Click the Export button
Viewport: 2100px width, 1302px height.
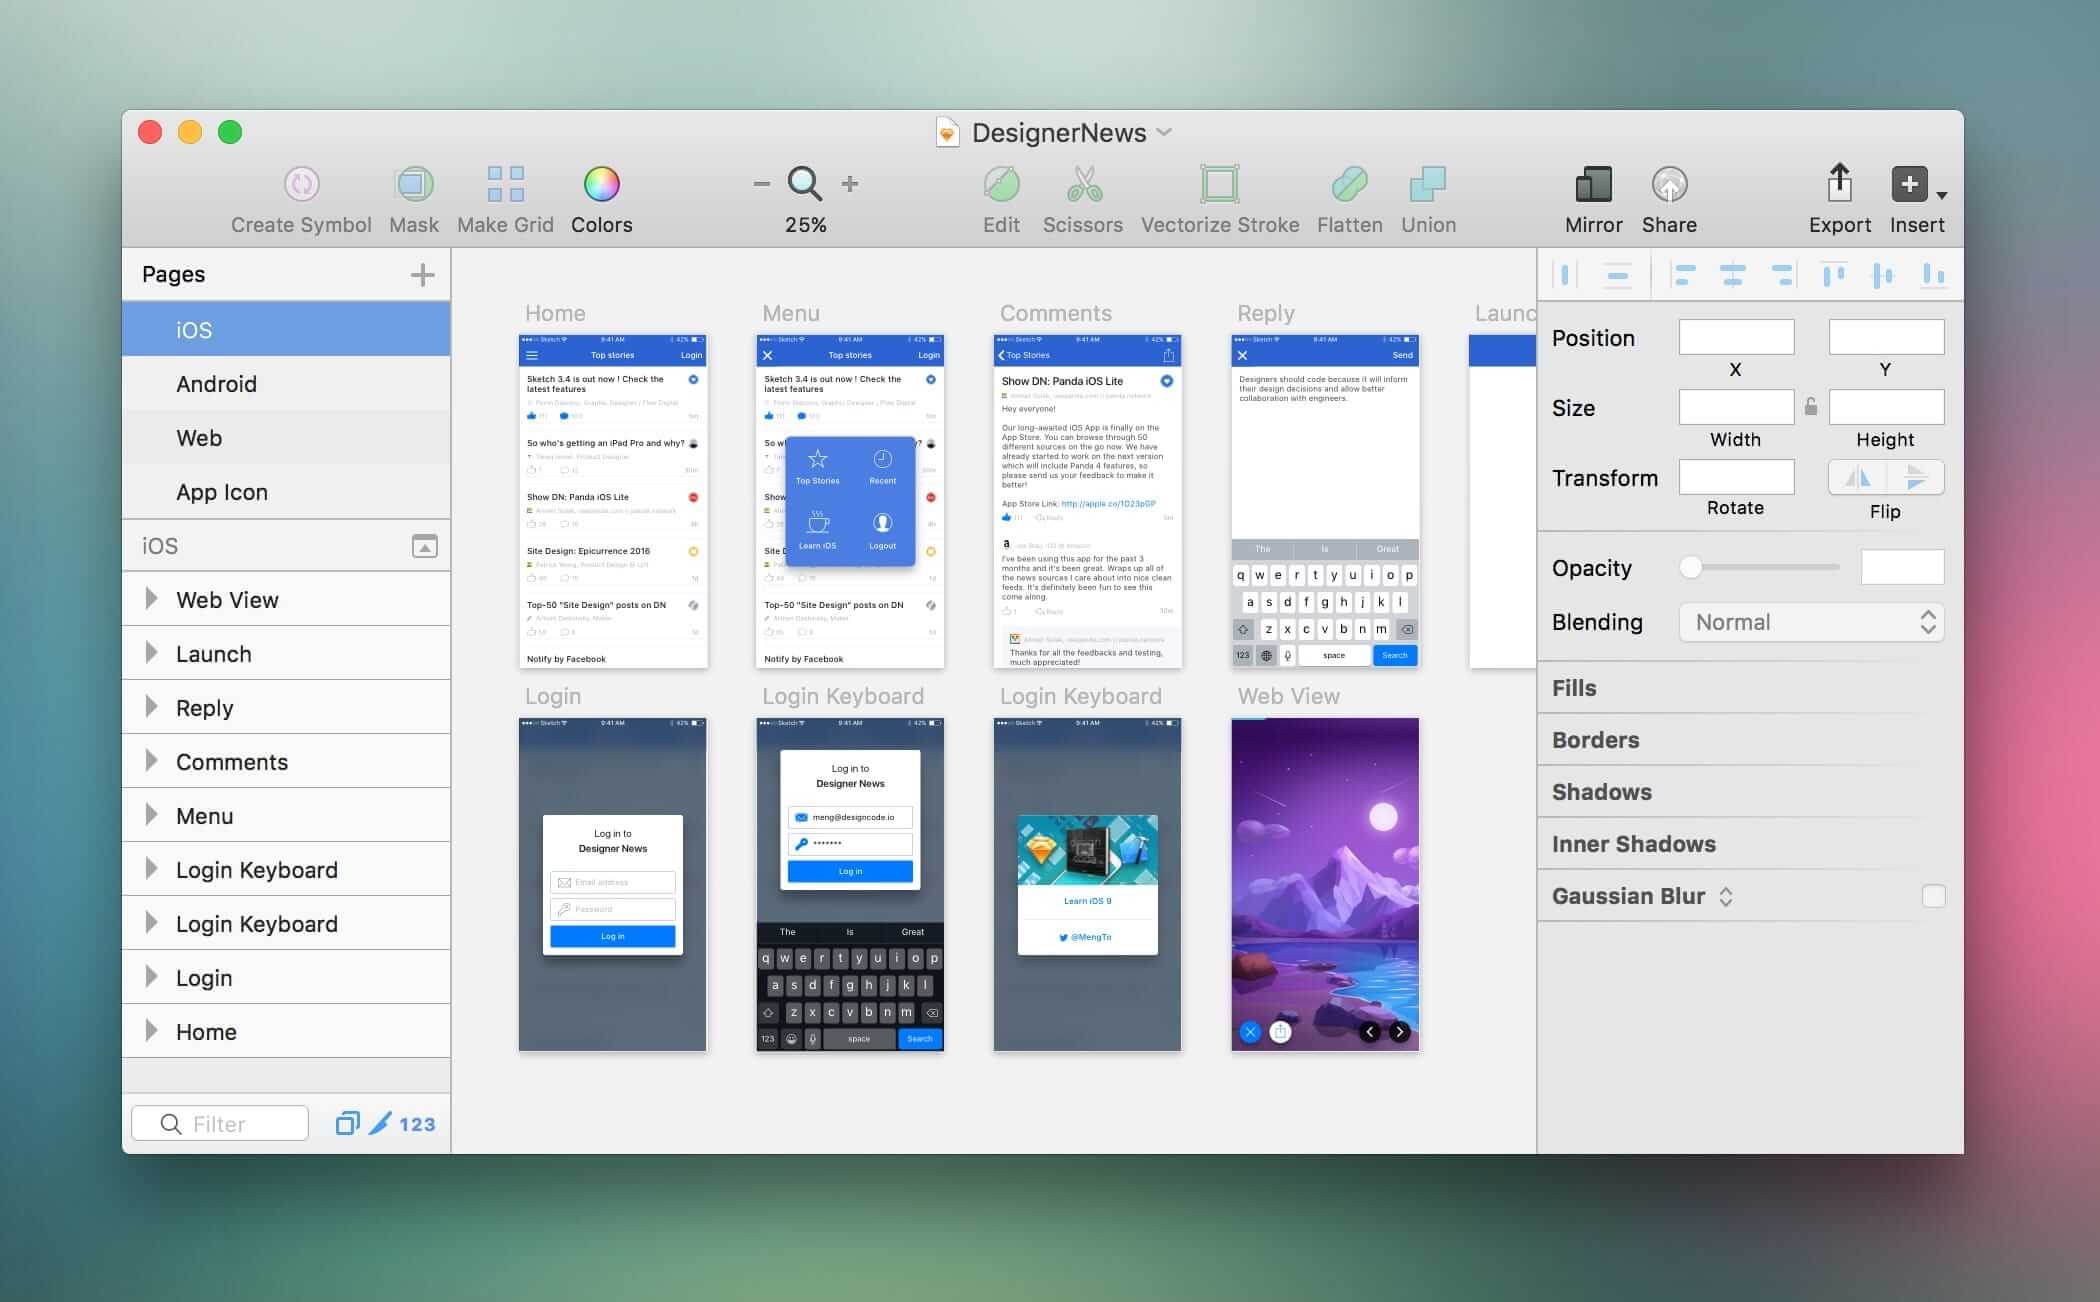(x=1834, y=198)
